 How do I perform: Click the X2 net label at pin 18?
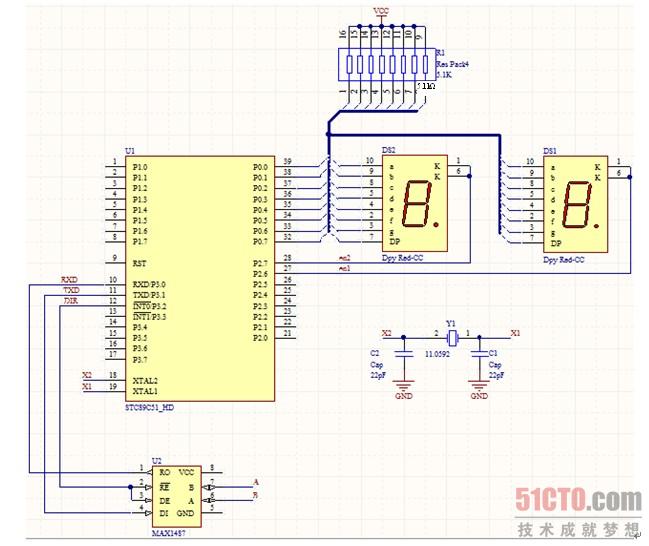pyautogui.click(x=87, y=375)
